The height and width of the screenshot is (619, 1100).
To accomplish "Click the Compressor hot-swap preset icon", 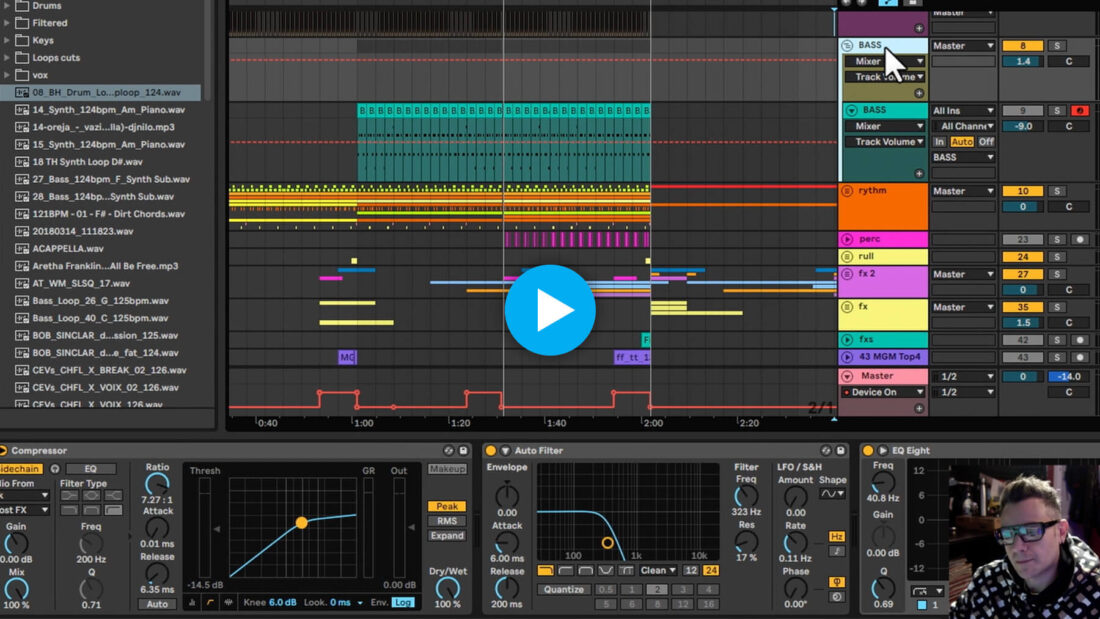I will point(448,451).
